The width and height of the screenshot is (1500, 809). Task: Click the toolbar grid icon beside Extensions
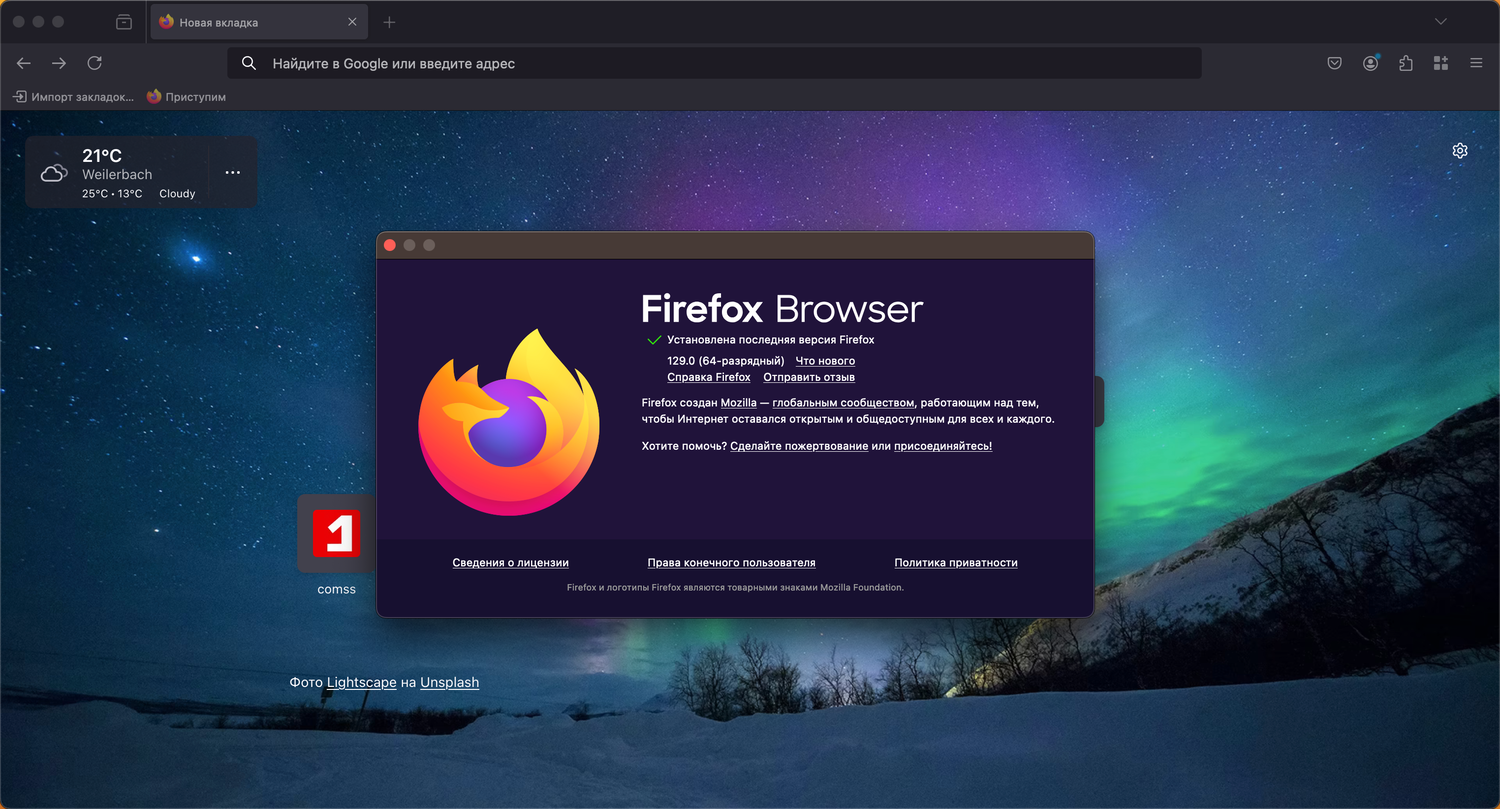point(1441,63)
